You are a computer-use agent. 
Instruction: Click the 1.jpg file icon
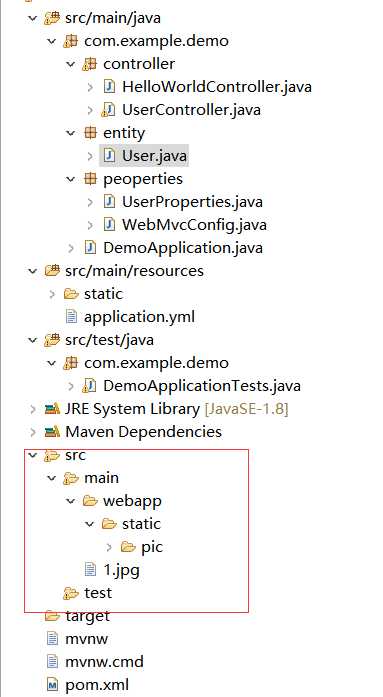90,570
